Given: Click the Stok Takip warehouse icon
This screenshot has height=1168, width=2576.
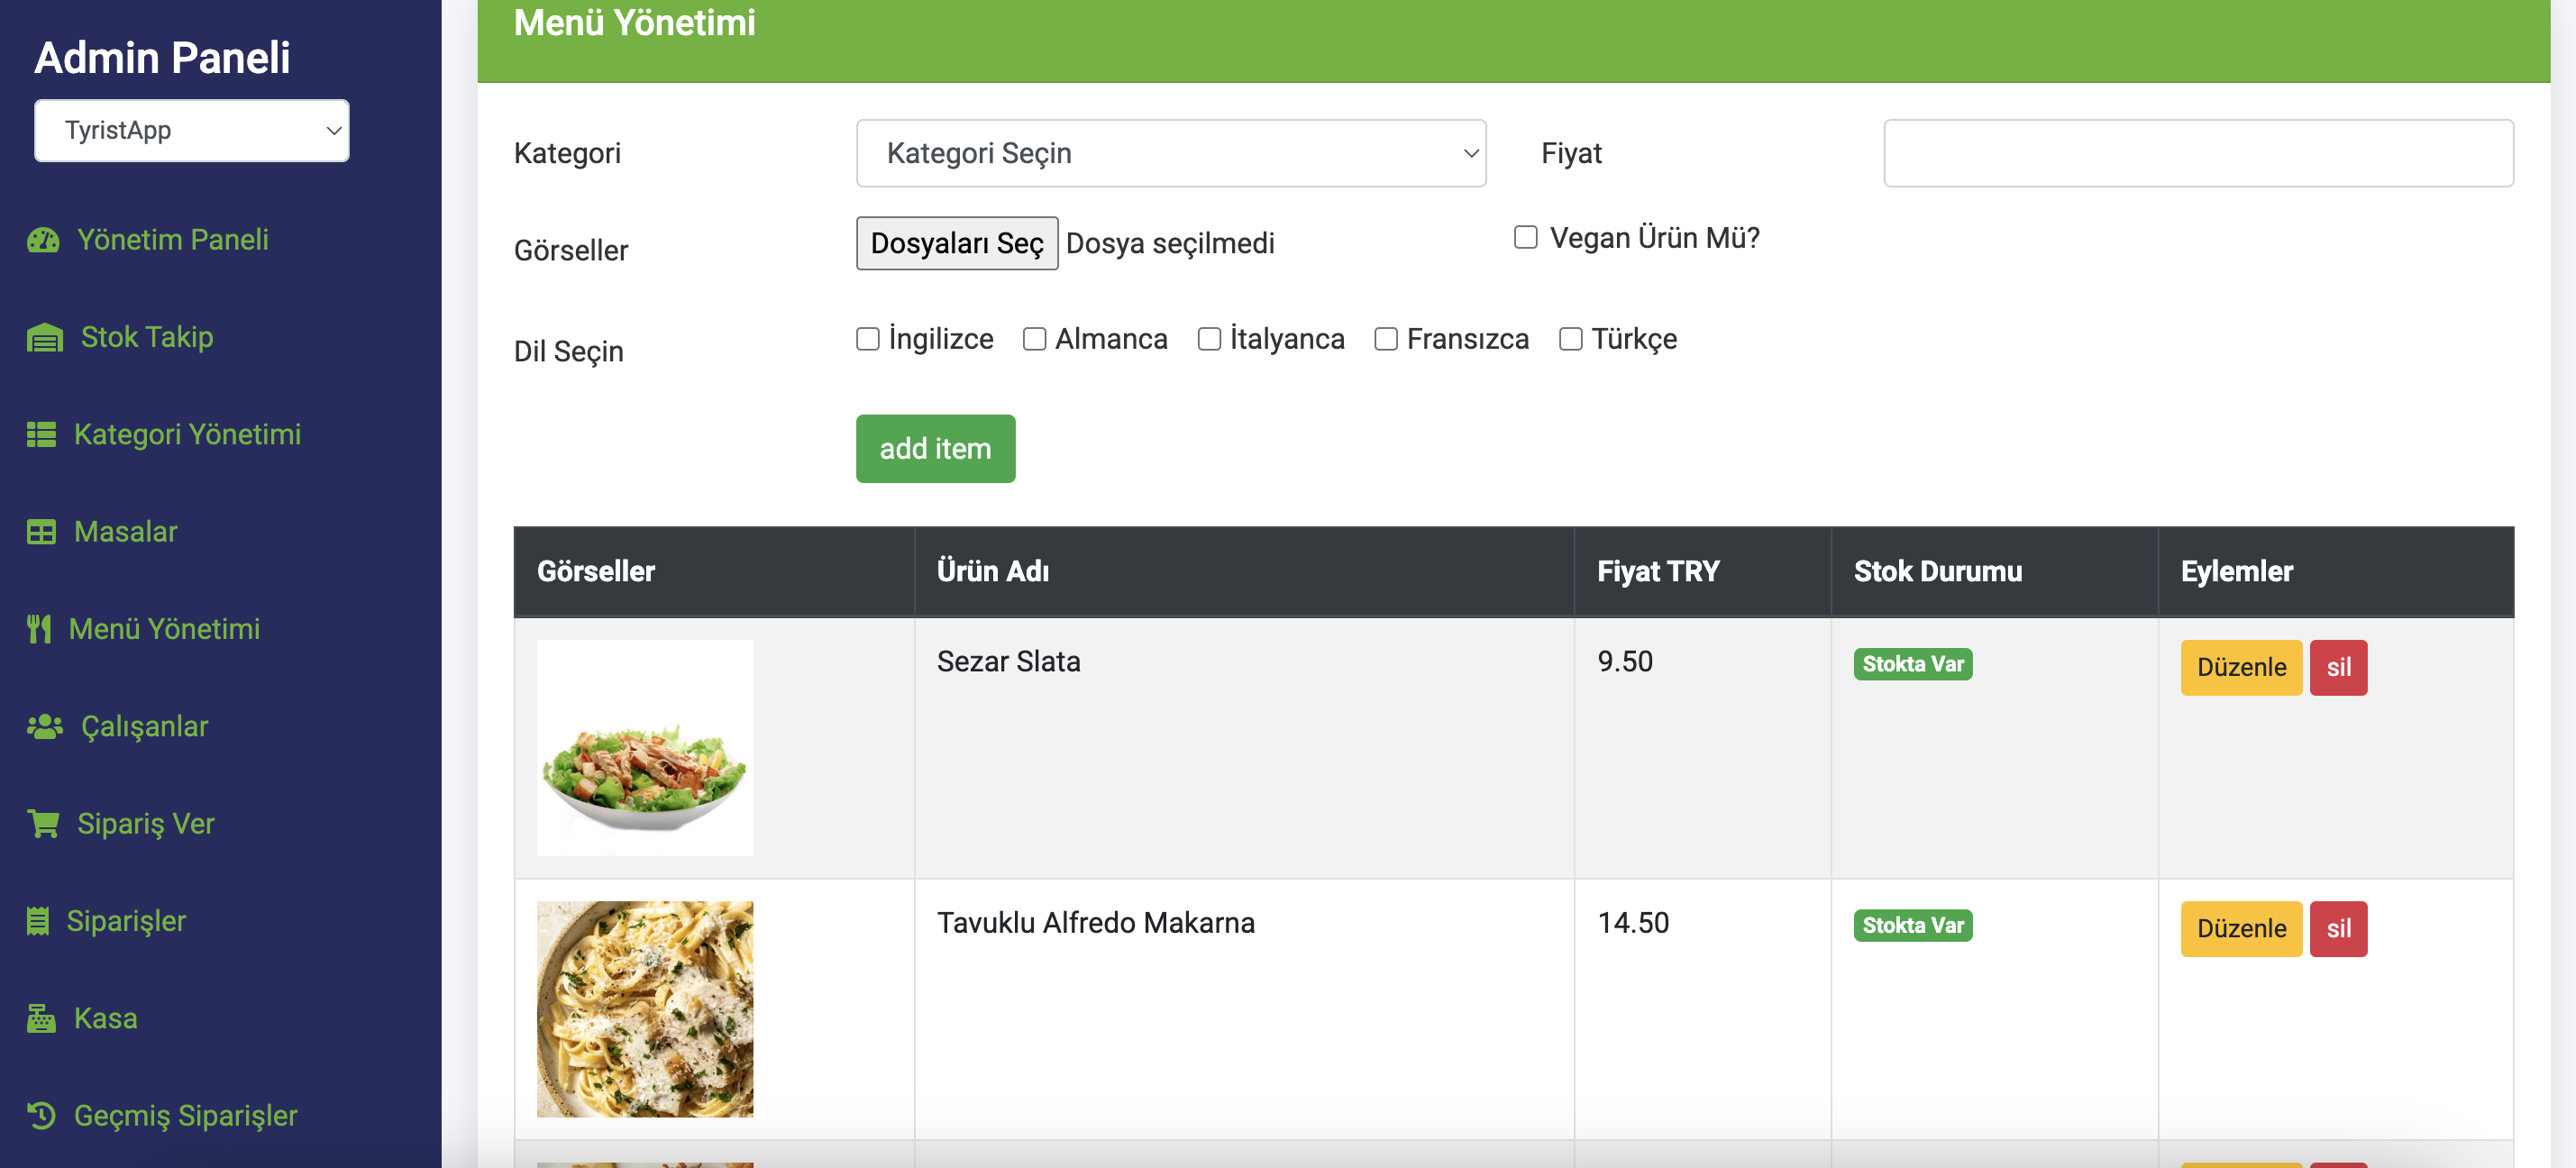Looking at the screenshot, I should [x=44, y=338].
